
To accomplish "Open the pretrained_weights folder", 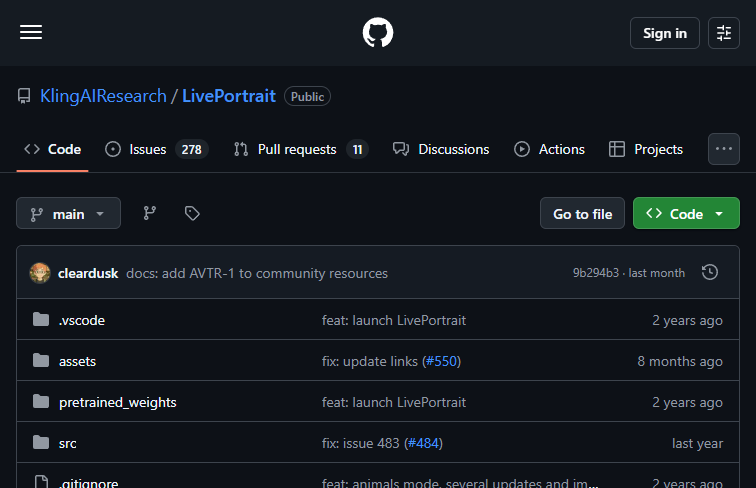I will 118,402.
